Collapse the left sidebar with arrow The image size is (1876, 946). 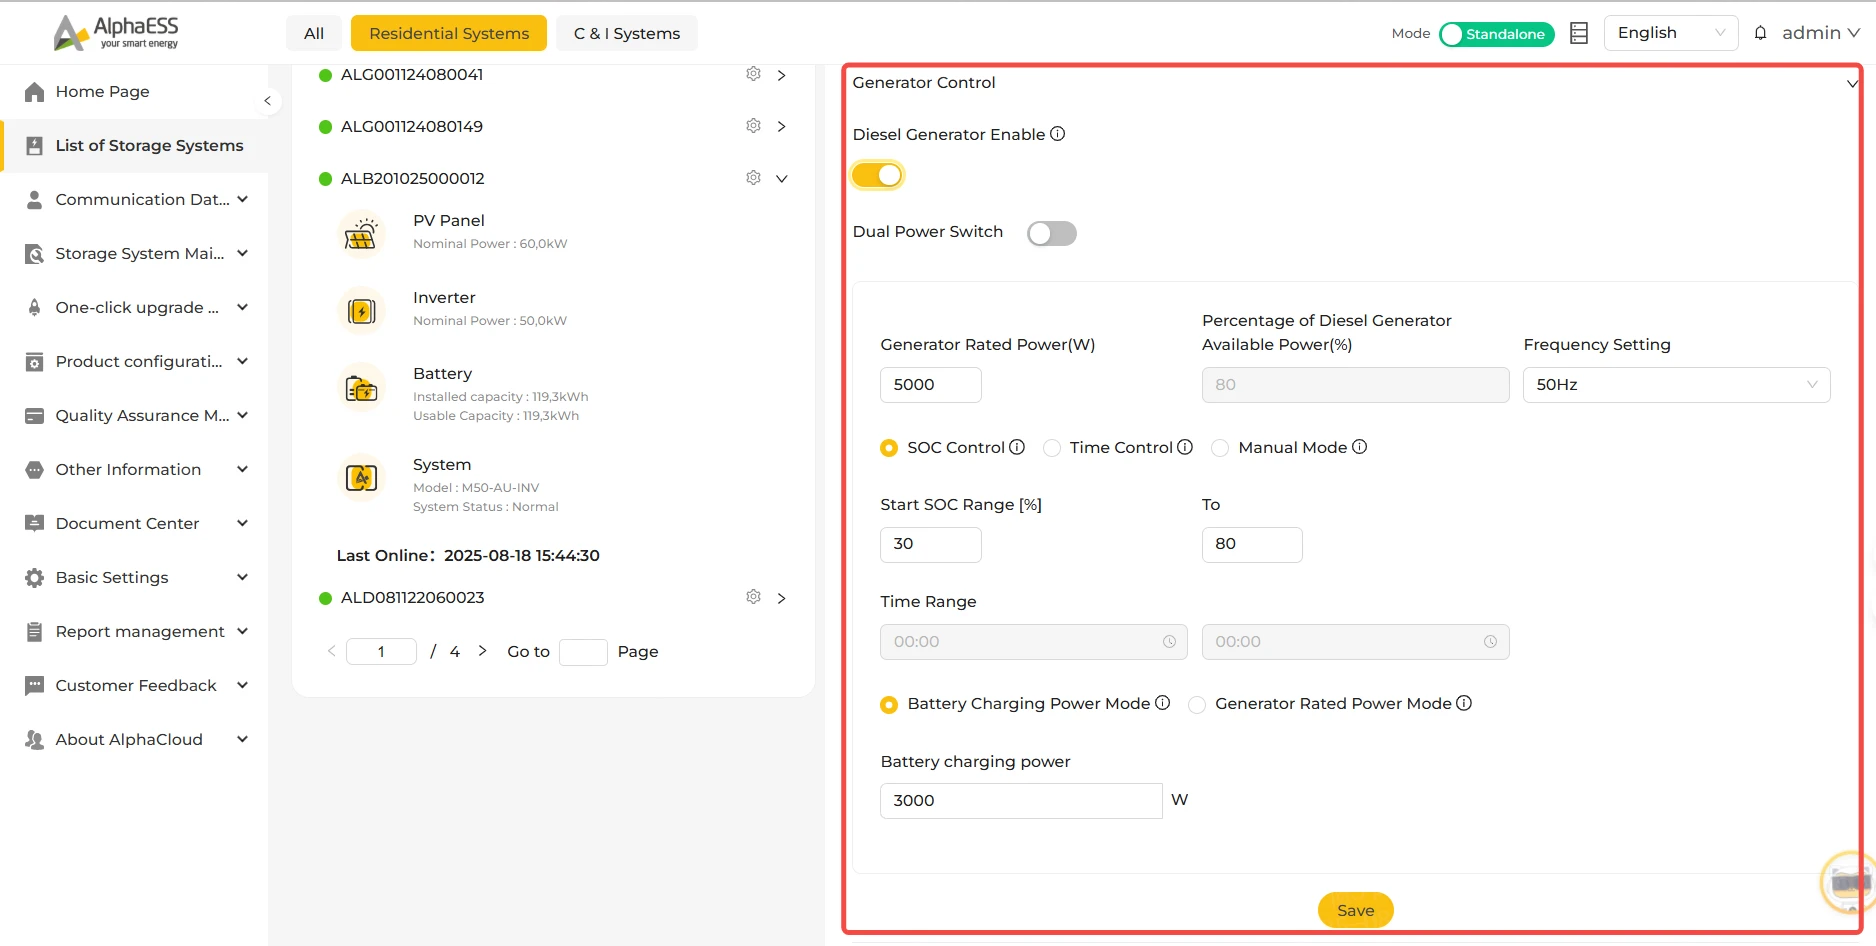[x=267, y=101]
